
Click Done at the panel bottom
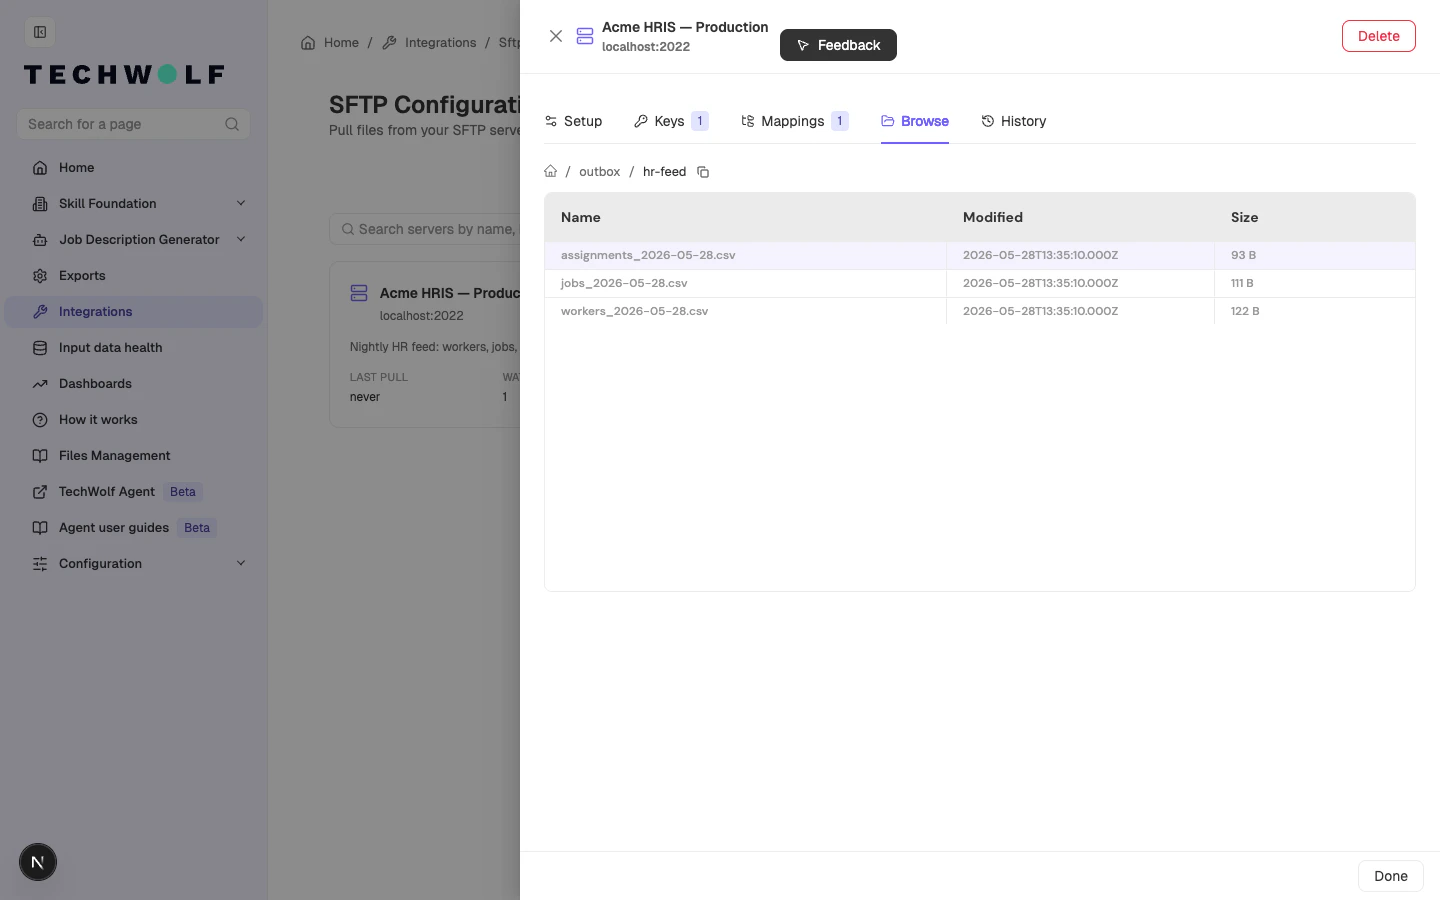point(1390,876)
